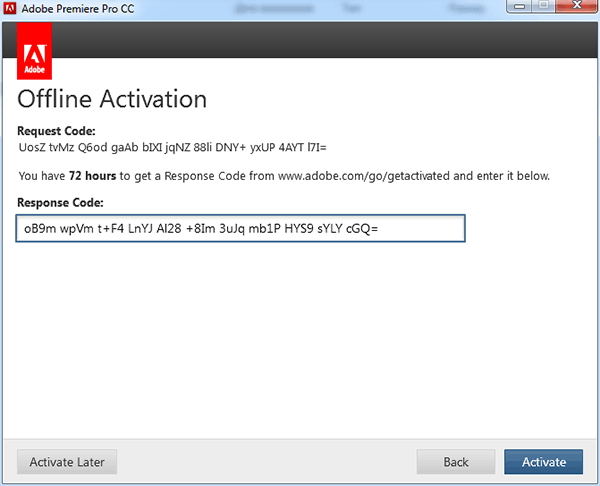
Task: Close the Adobe Premiere Pro CC window
Action: 577,5
